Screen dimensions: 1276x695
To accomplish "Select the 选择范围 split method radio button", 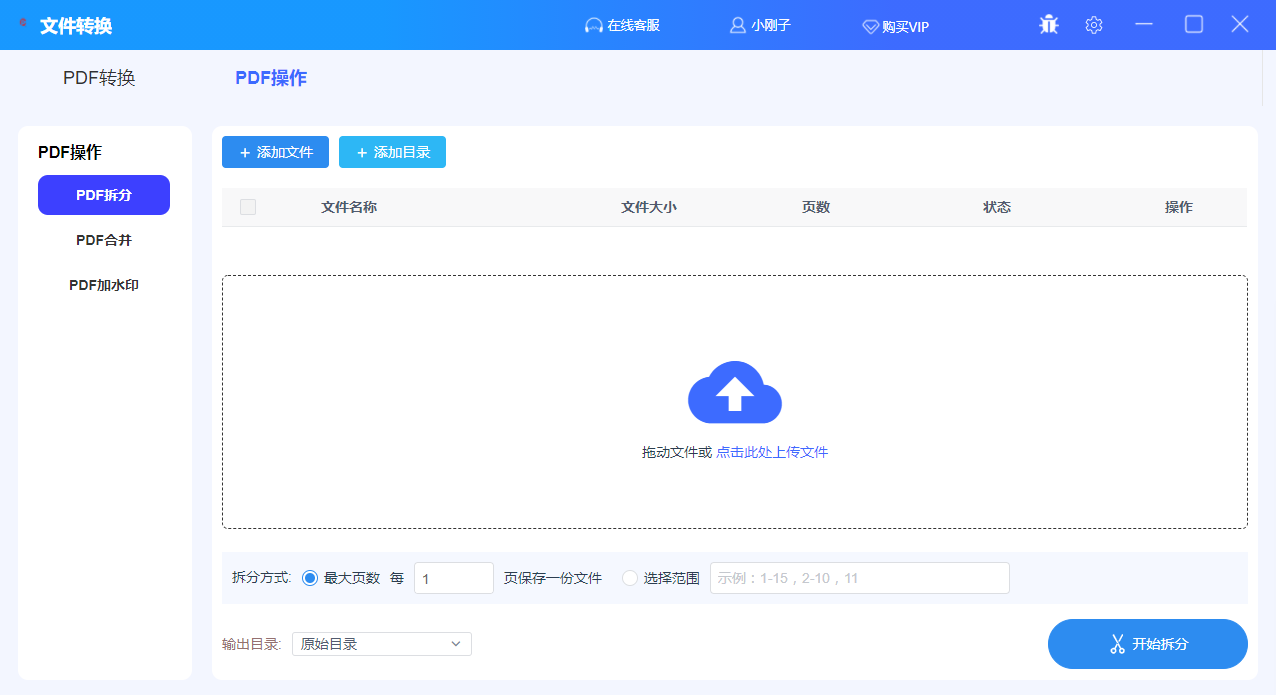I will click(630, 577).
